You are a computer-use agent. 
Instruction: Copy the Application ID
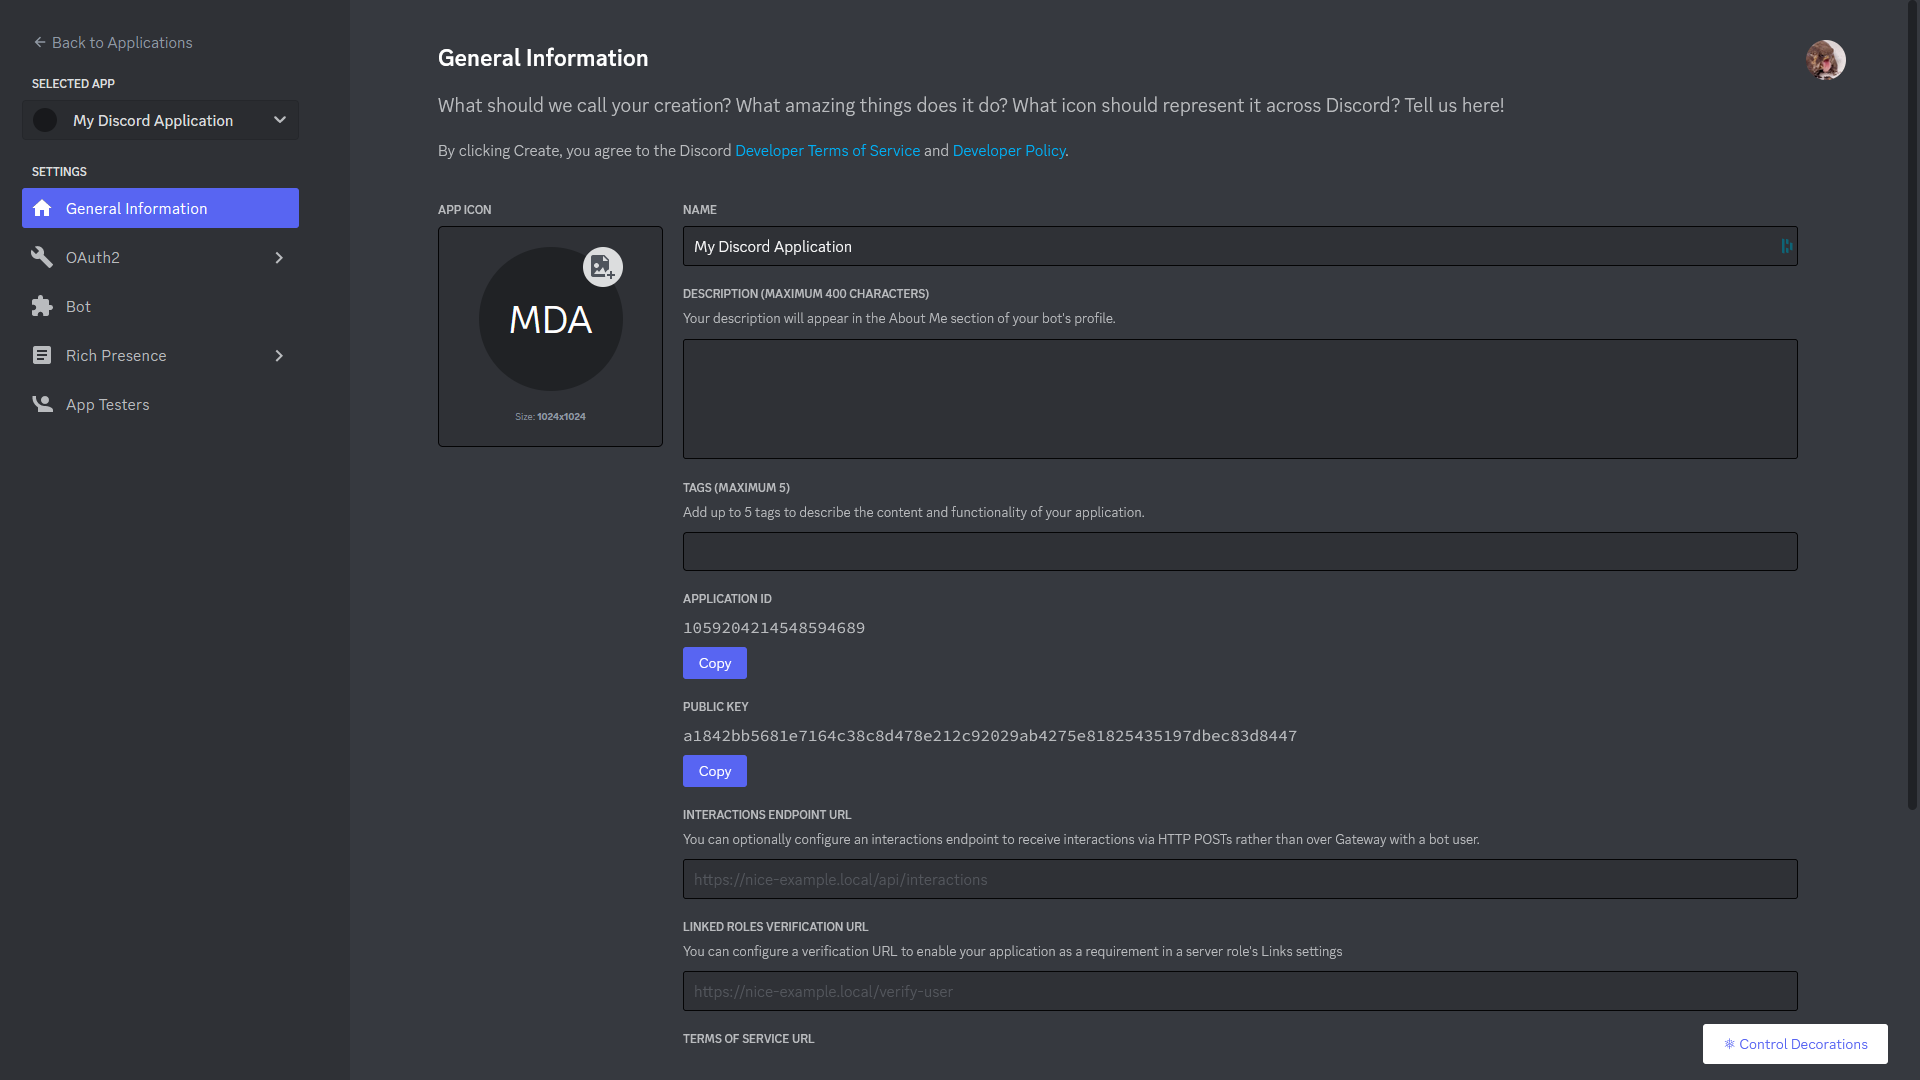[714, 663]
